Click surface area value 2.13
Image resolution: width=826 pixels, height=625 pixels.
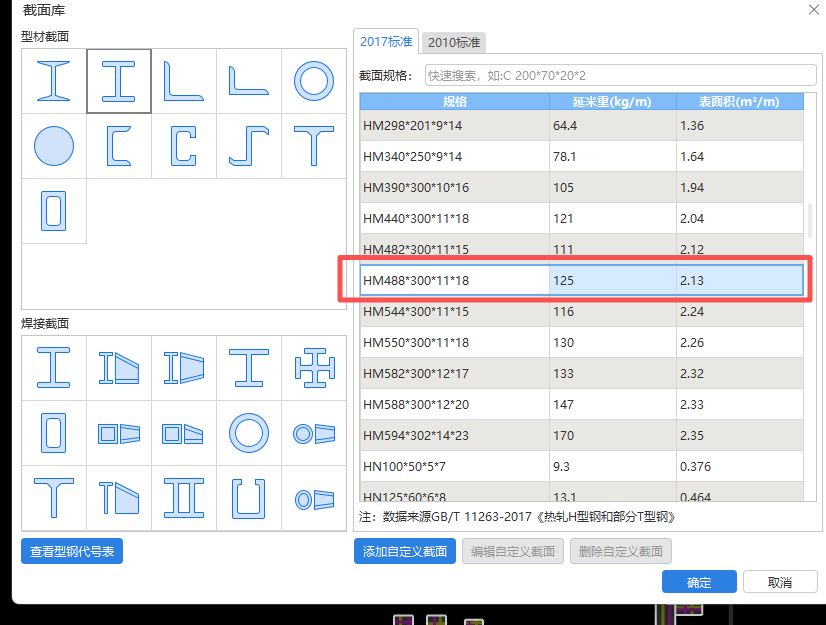coord(692,281)
